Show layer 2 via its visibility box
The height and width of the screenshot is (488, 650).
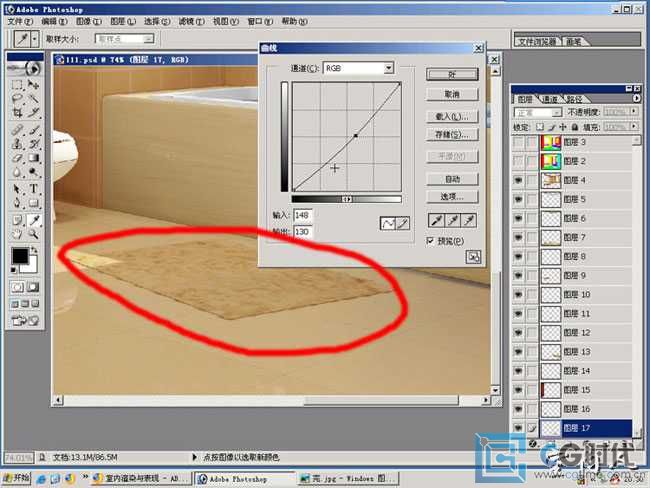click(518, 161)
